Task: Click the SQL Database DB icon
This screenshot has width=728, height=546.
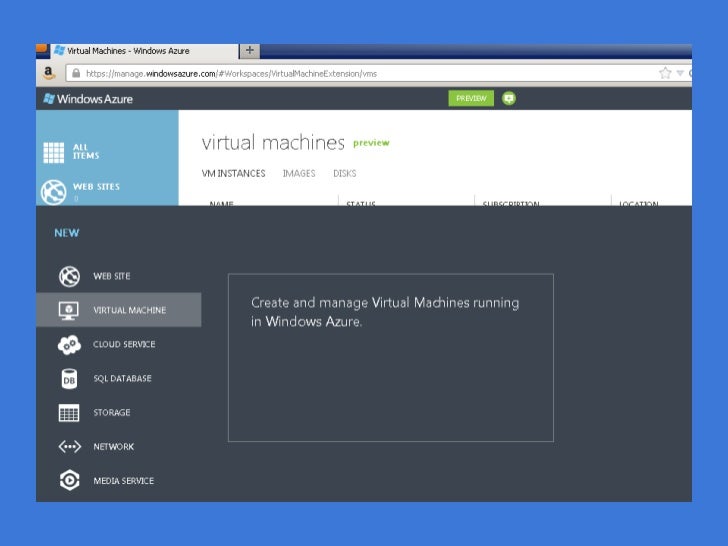Action: 69,378
